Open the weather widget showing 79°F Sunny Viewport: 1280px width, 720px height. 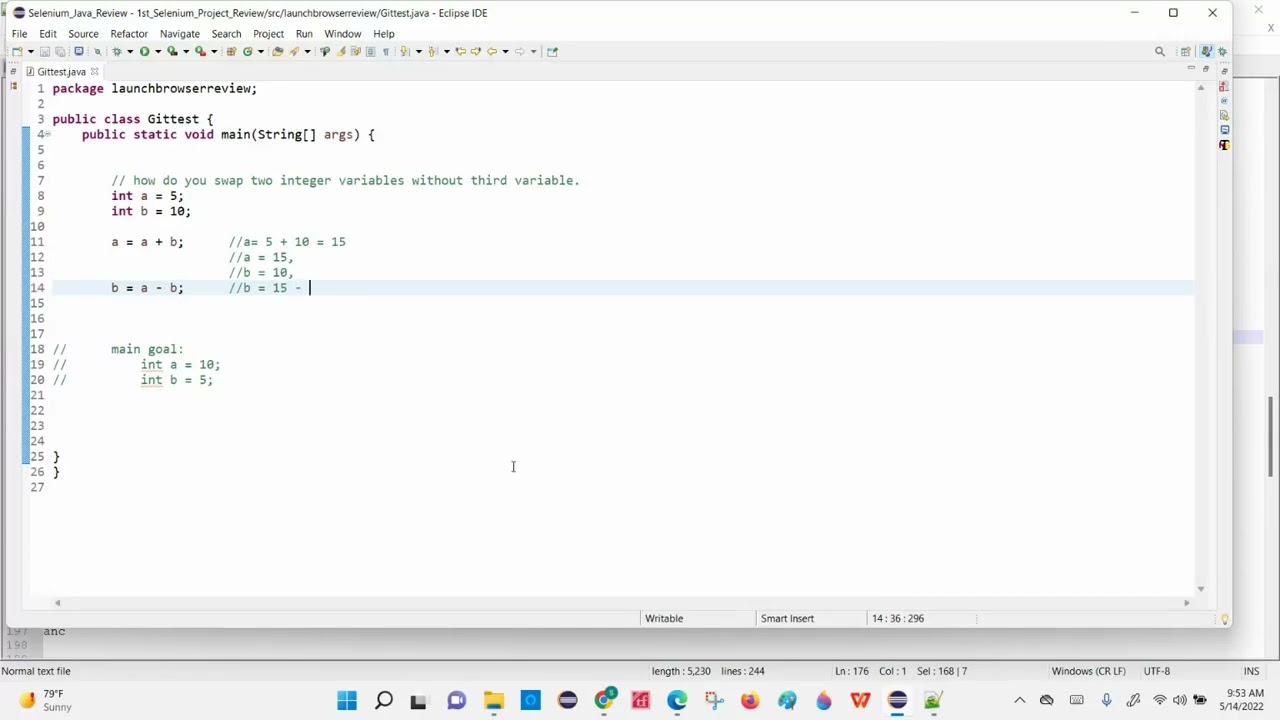(x=45, y=700)
